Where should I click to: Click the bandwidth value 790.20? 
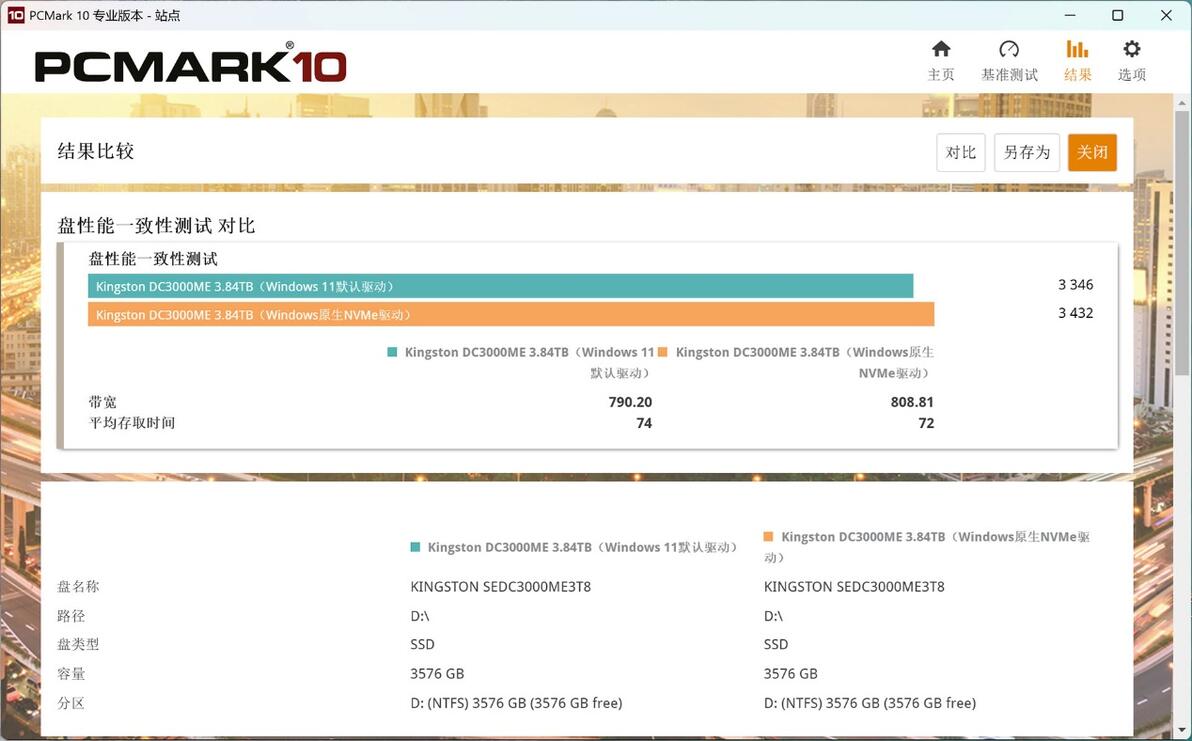coord(630,402)
